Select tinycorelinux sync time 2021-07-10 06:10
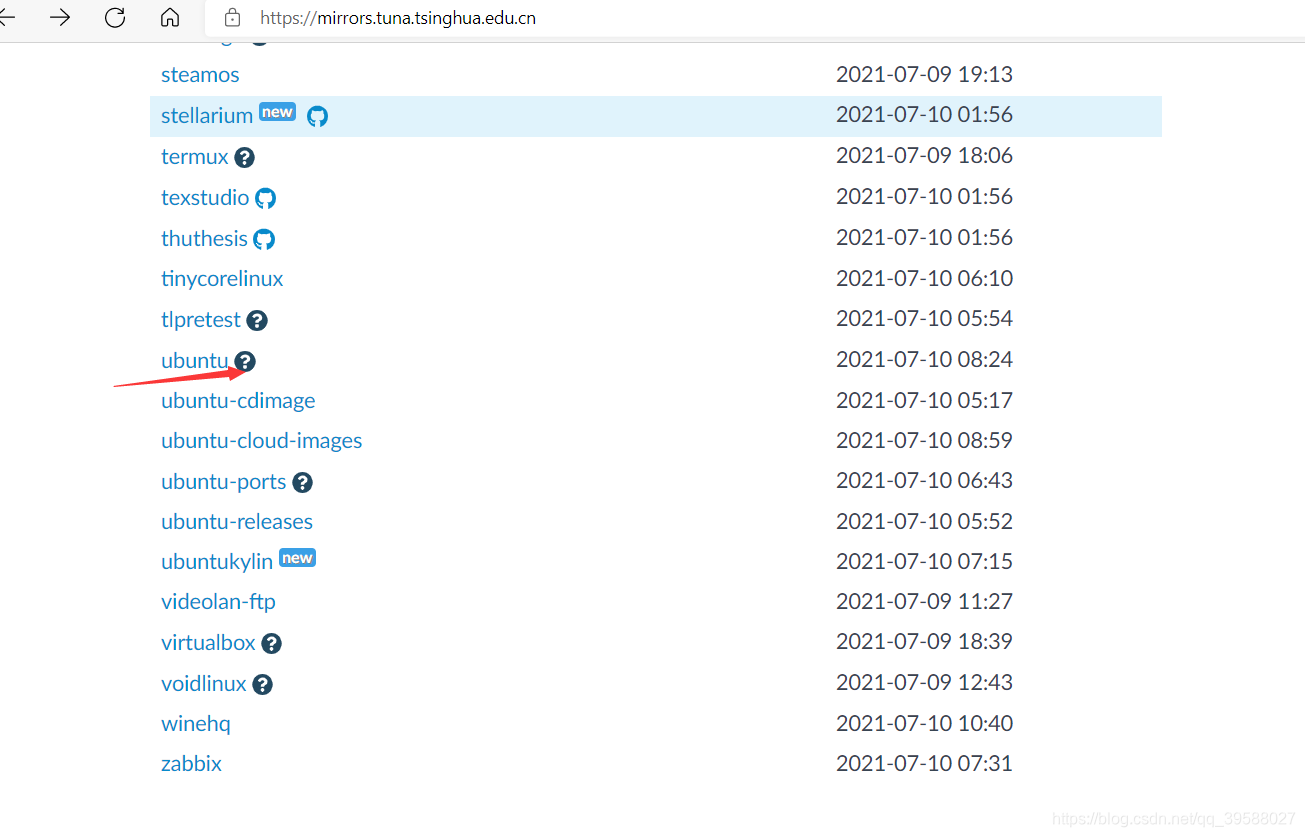The image size is (1305, 837). [x=924, y=277]
